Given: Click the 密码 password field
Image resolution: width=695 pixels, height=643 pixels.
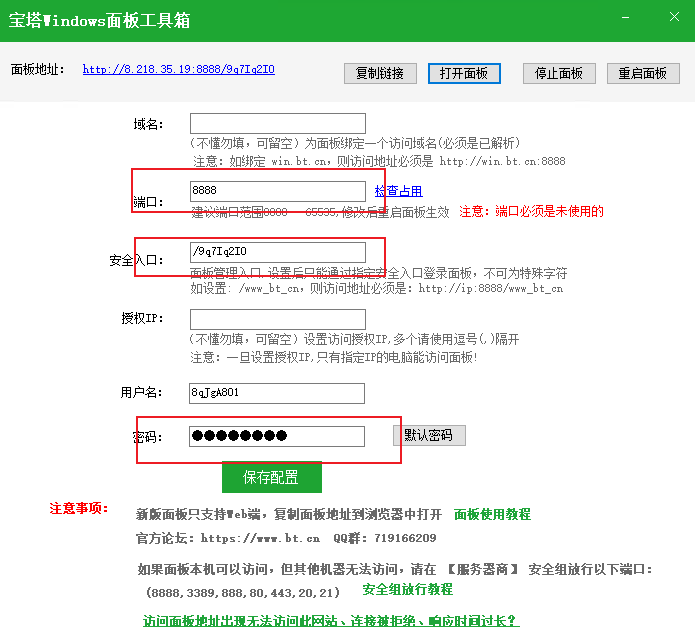Looking at the screenshot, I should tap(277, 436).
